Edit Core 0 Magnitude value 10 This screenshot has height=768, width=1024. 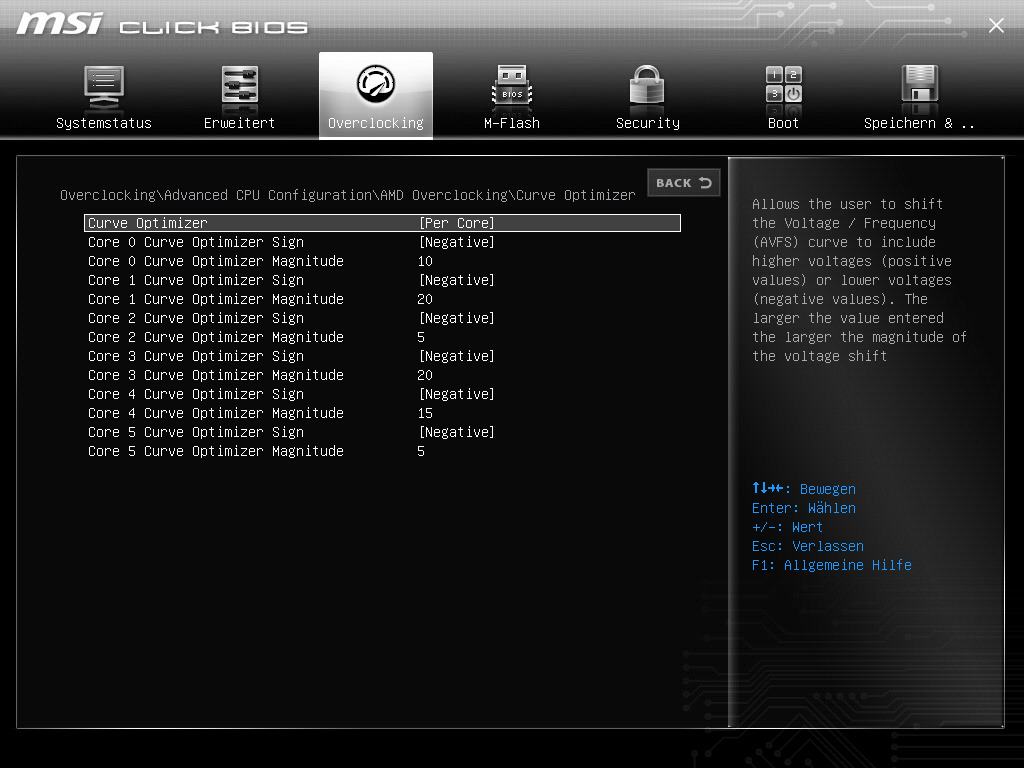tap(425, 261)
